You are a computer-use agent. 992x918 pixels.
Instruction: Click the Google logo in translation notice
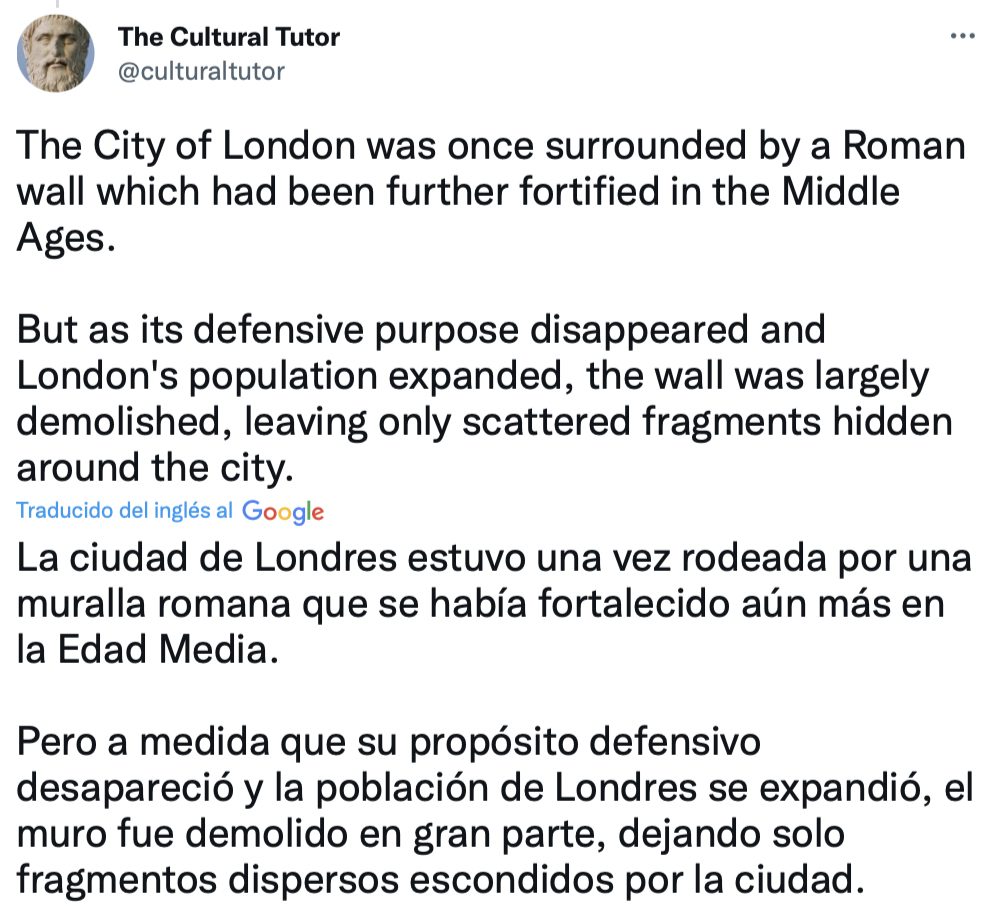pos(283,511)
